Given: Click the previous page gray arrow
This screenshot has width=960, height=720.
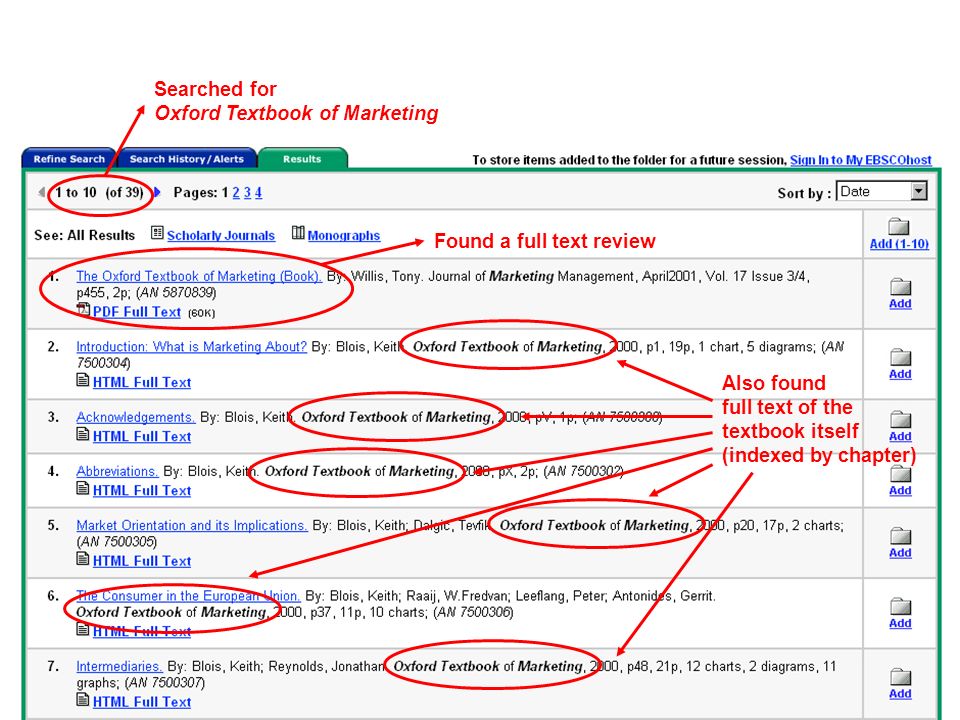Looking at the screenshot, I should tap(42, 192).
